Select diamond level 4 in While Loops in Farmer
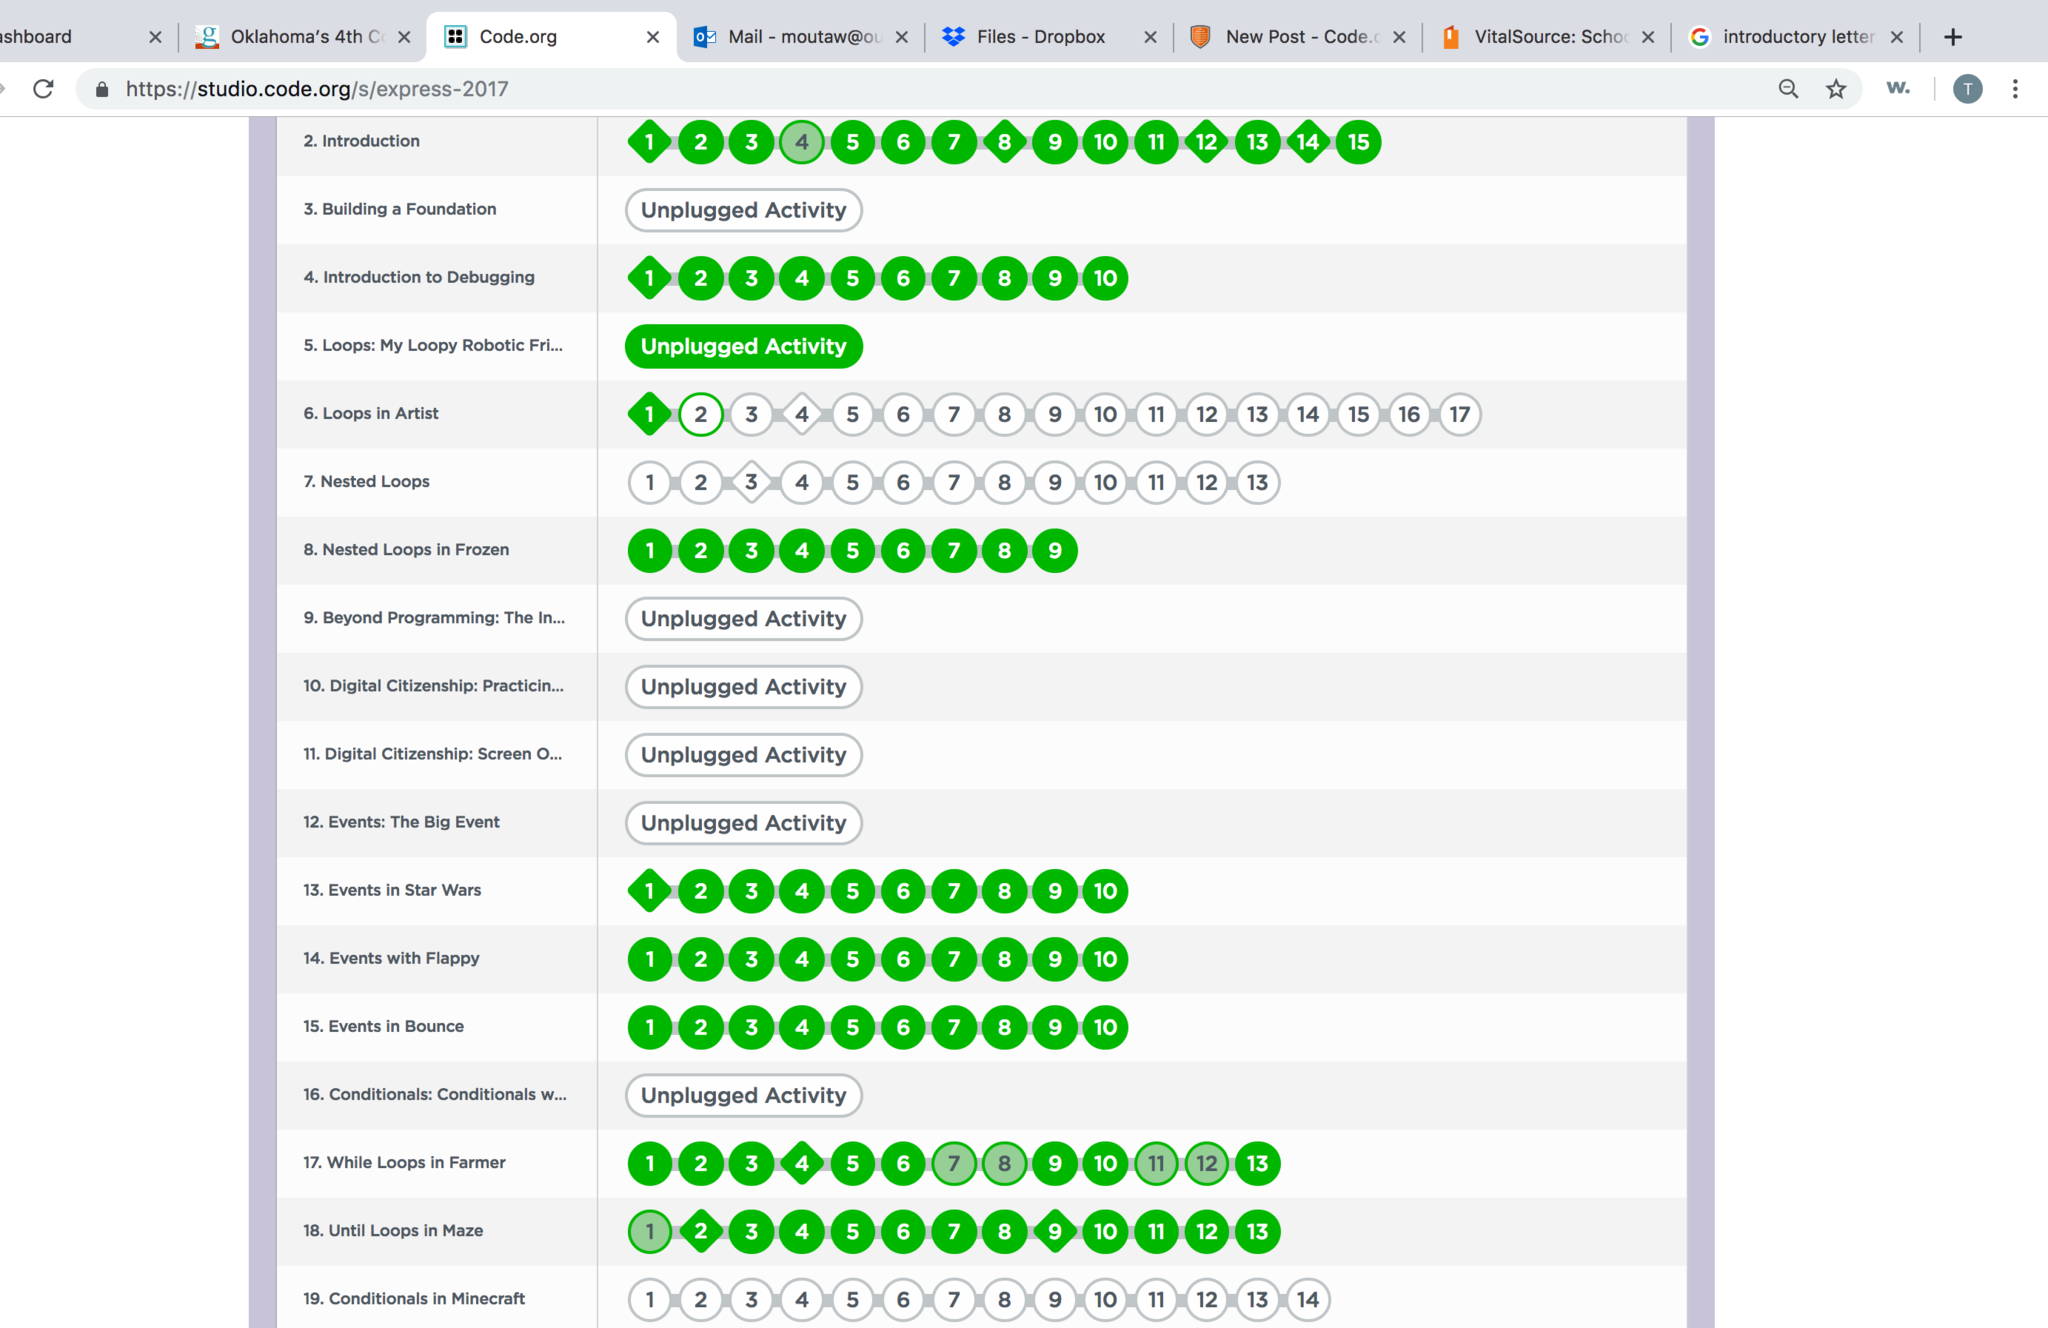The height and width of the screenshot is (1328, 2048). tap(802, 1163)
